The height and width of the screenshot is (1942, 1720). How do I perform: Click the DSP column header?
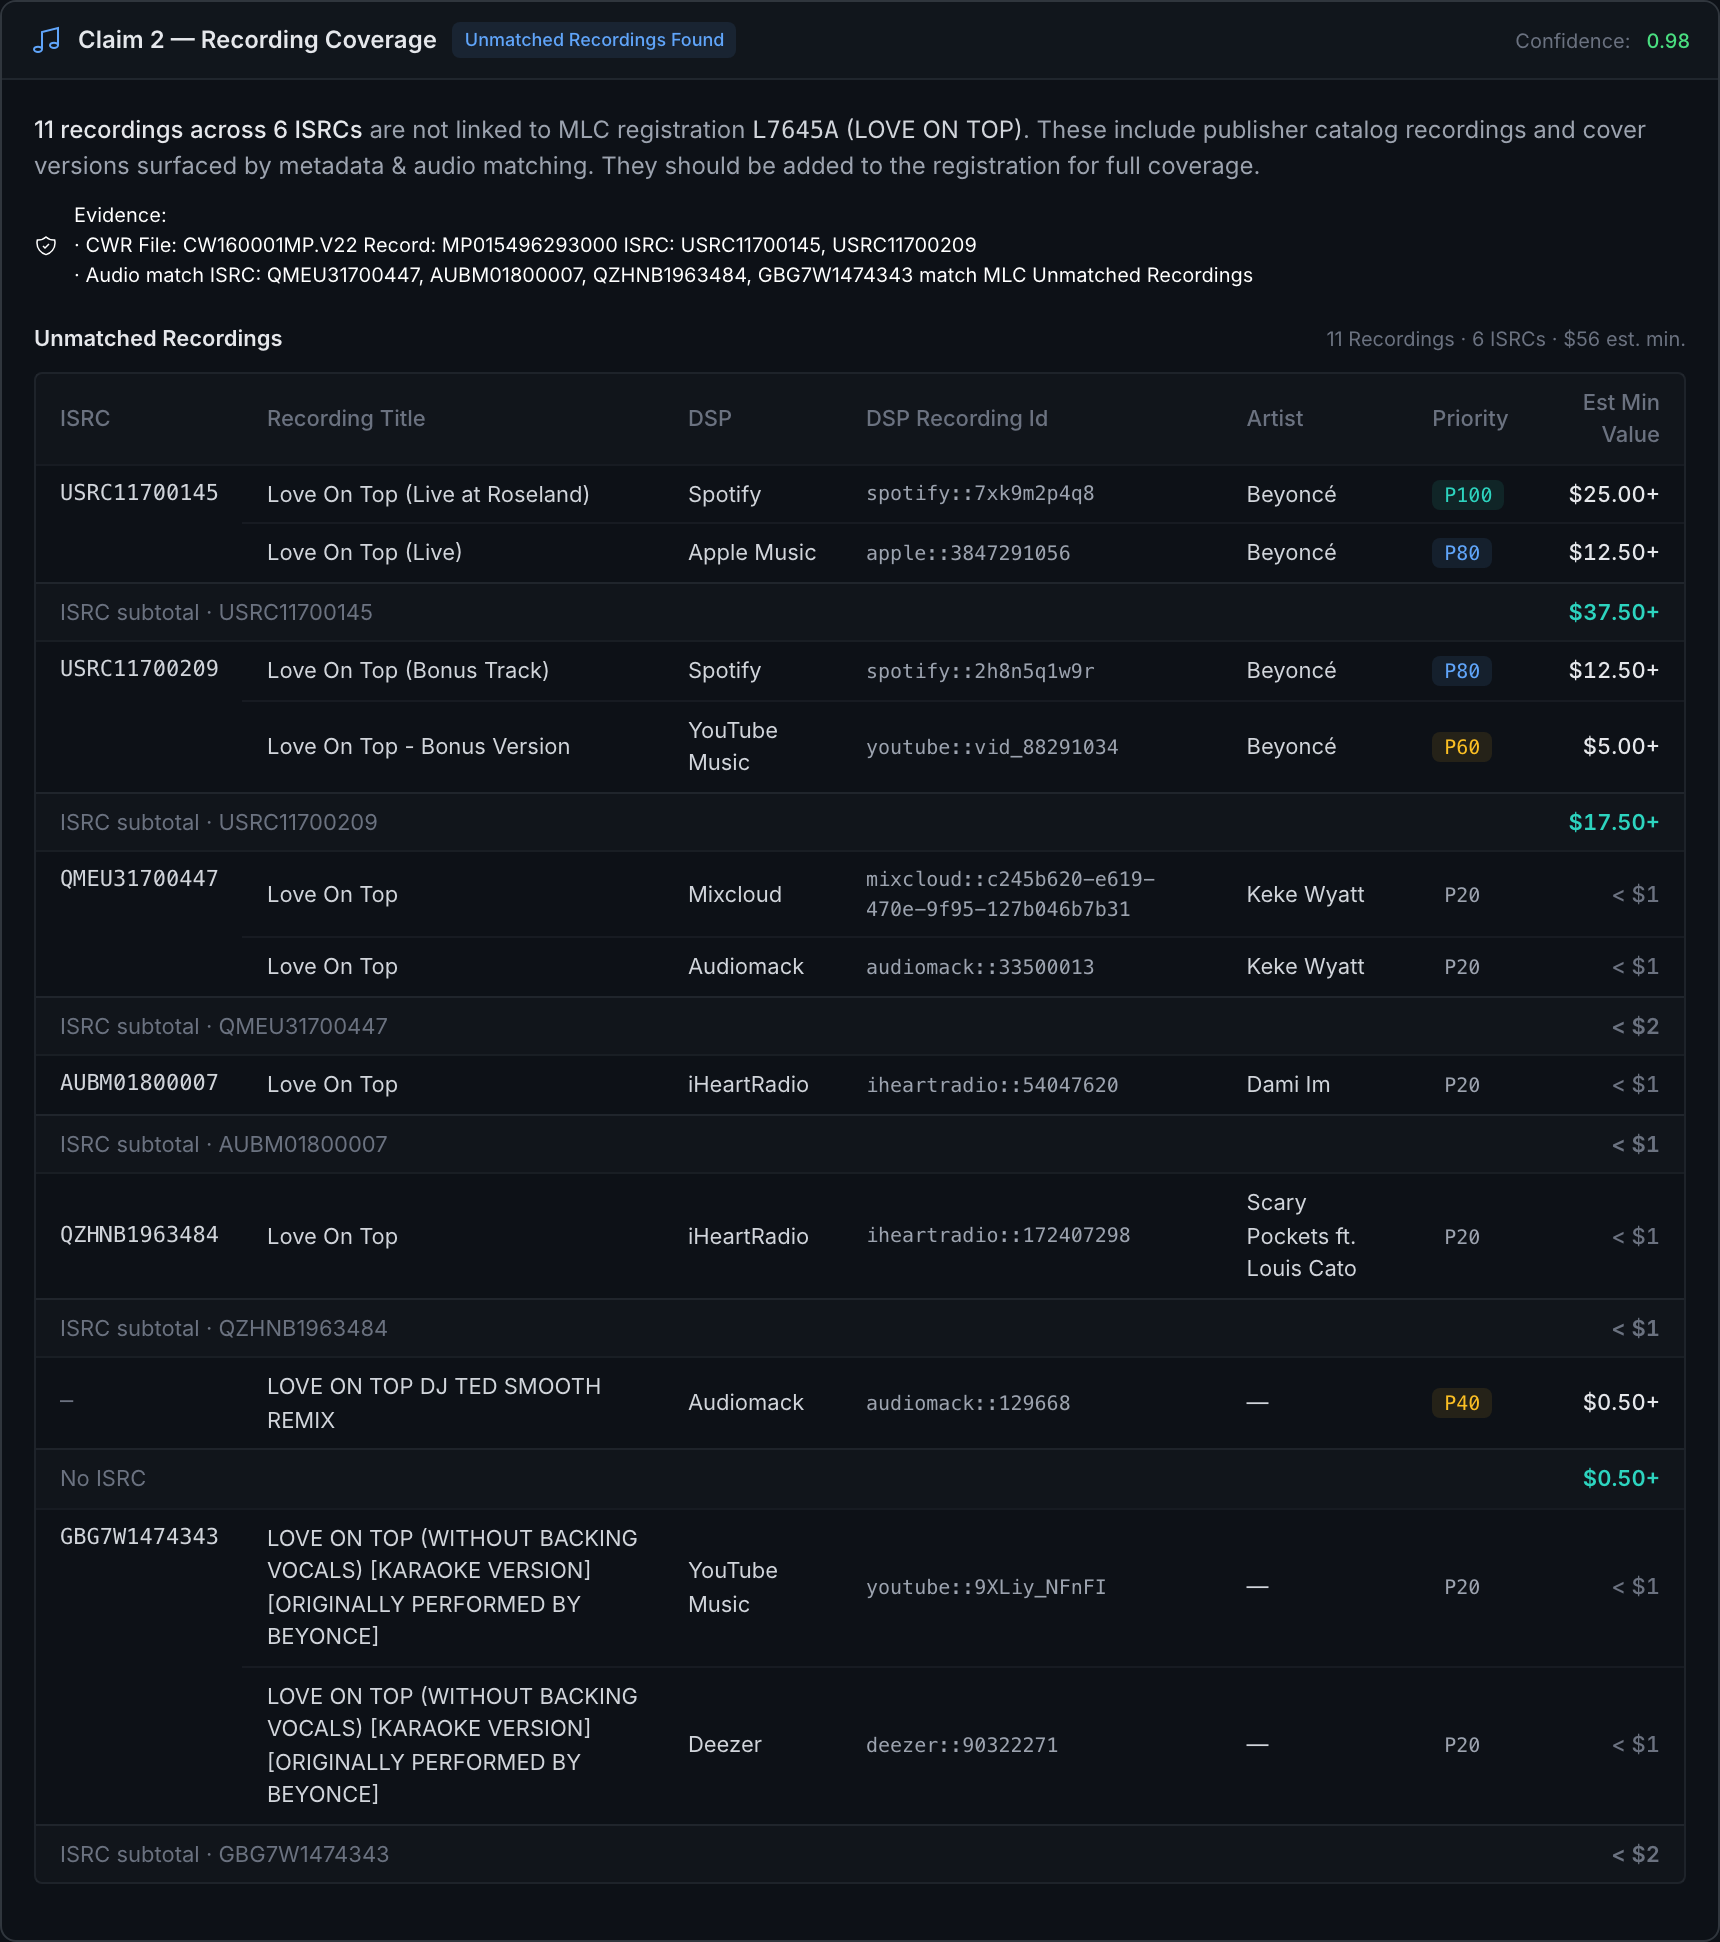coord(709,418)
